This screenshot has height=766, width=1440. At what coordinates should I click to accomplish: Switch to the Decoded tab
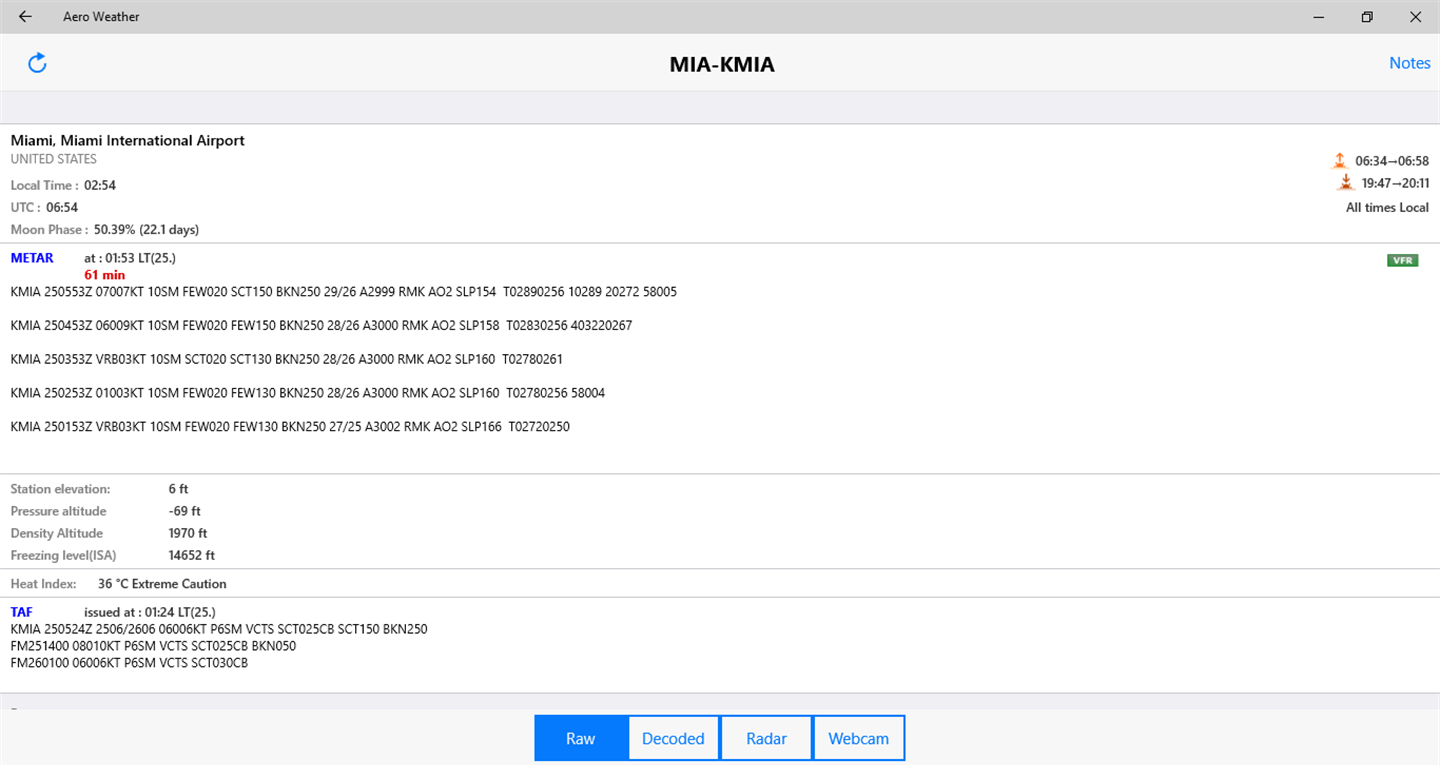[x=673, y=738]
